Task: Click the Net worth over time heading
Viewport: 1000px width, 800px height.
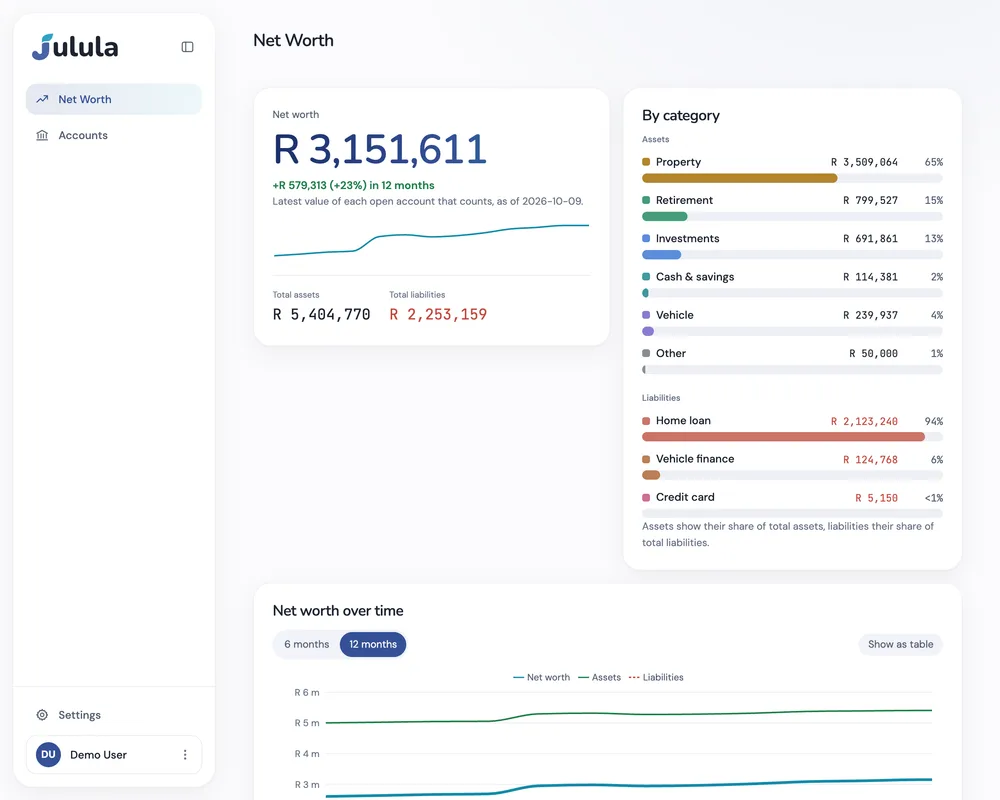Action: (338, 611)
